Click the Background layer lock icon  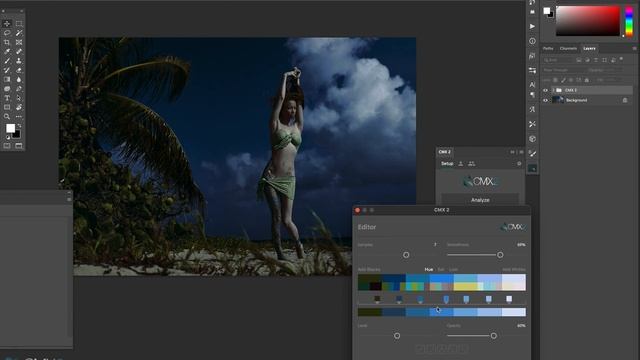625,100
